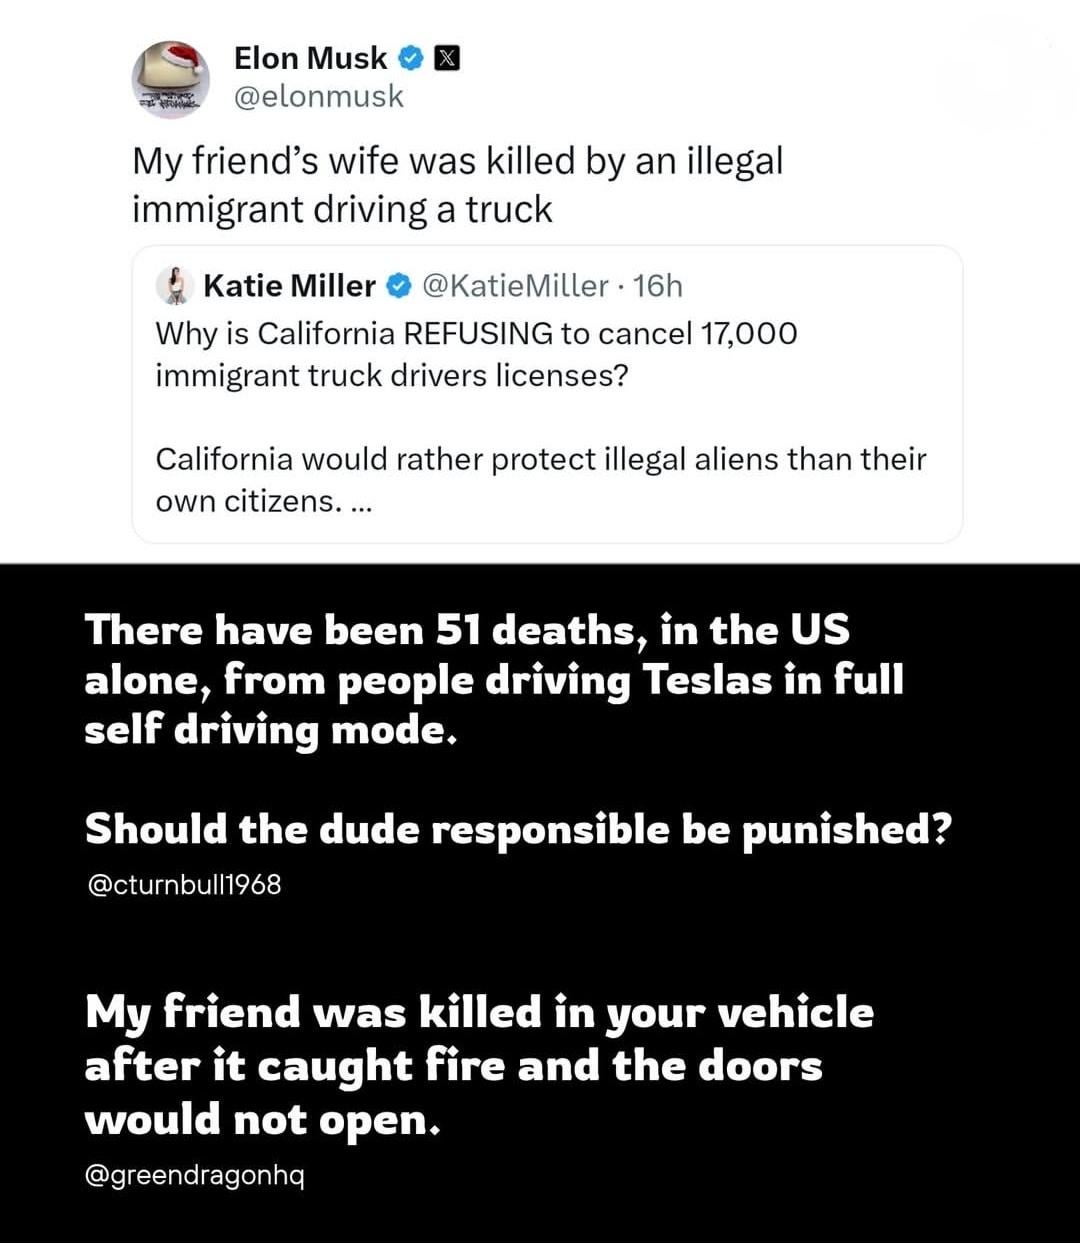Open Elon Musk's profile avatar
This screenshot has width=1080, height=1244.
[x=170, y=79]
